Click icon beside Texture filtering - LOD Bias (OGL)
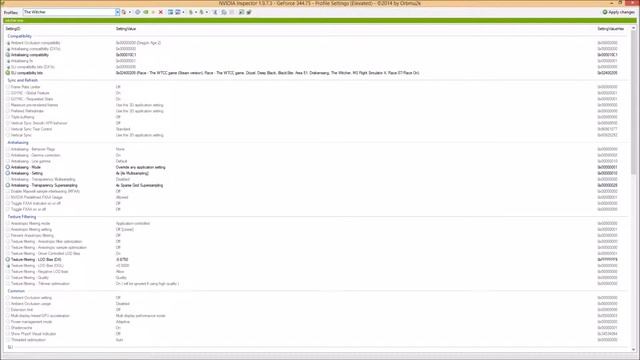This screenshot has width=640, height=360. point(8,266)
